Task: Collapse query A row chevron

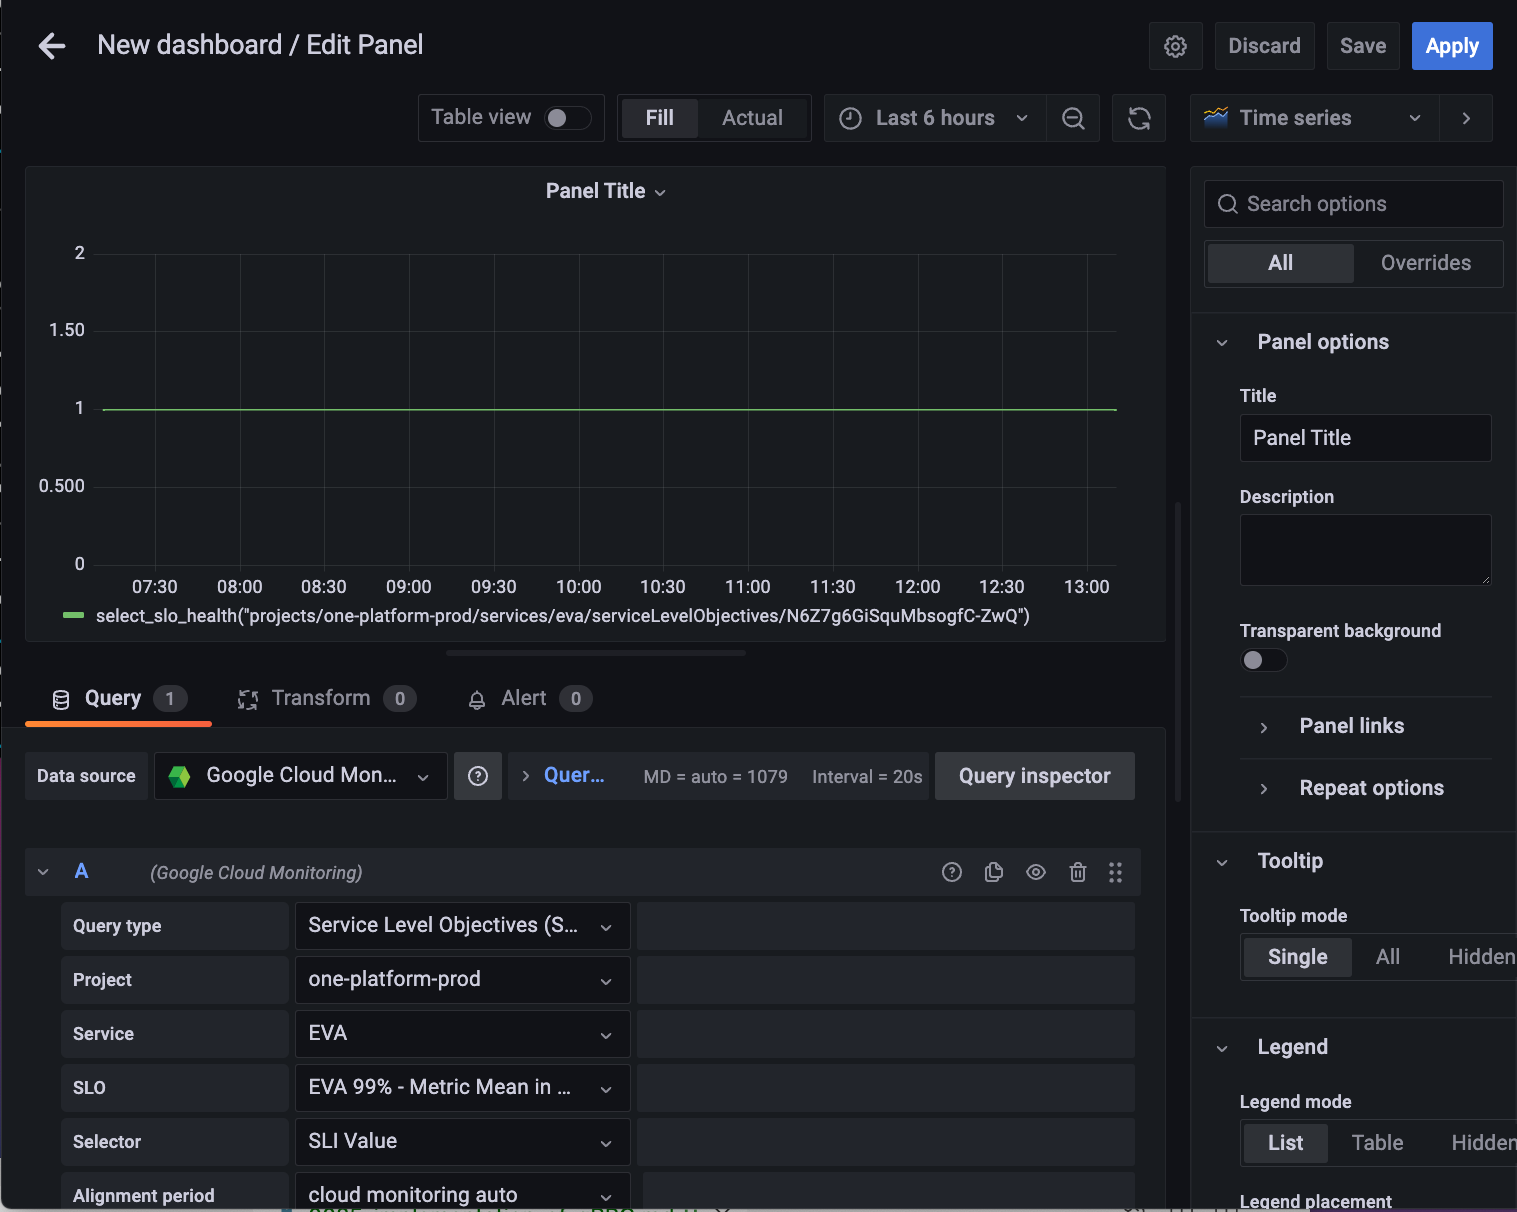Action: click(x=43, y=872)
